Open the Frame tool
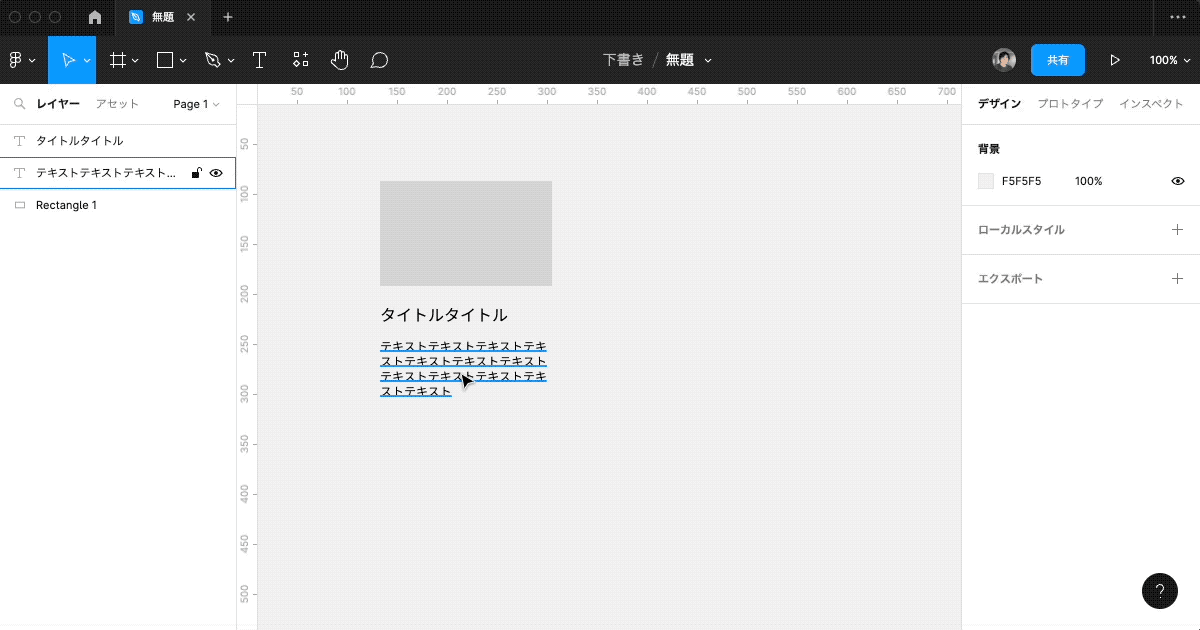 click(118, 60)
